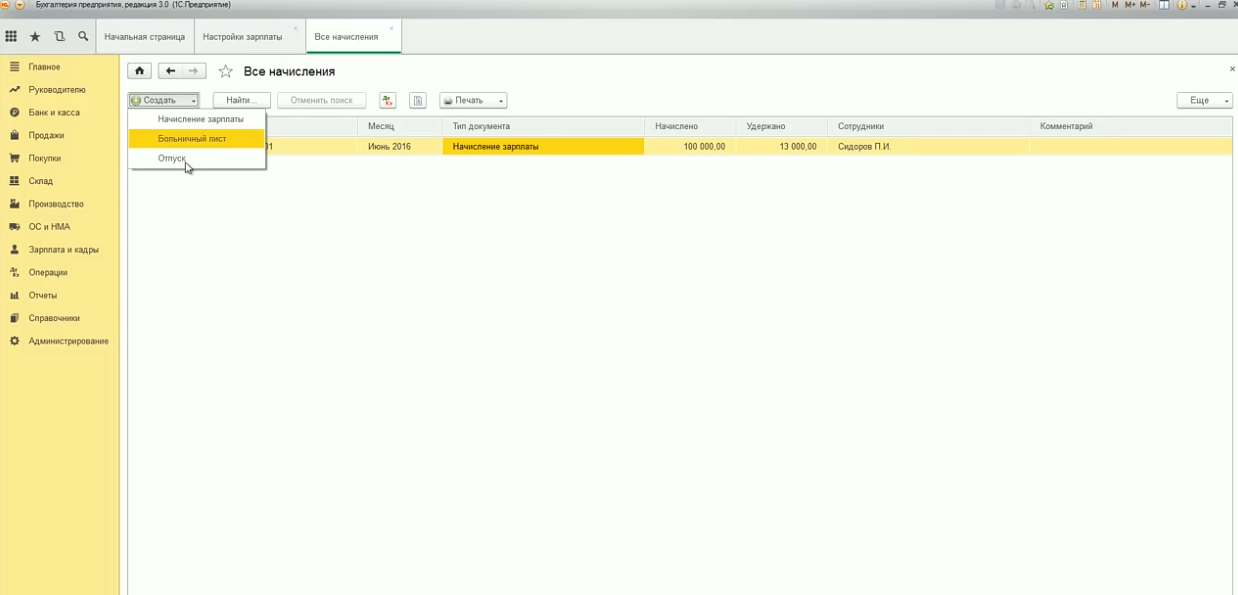Open the Операции section

[60, 272]
